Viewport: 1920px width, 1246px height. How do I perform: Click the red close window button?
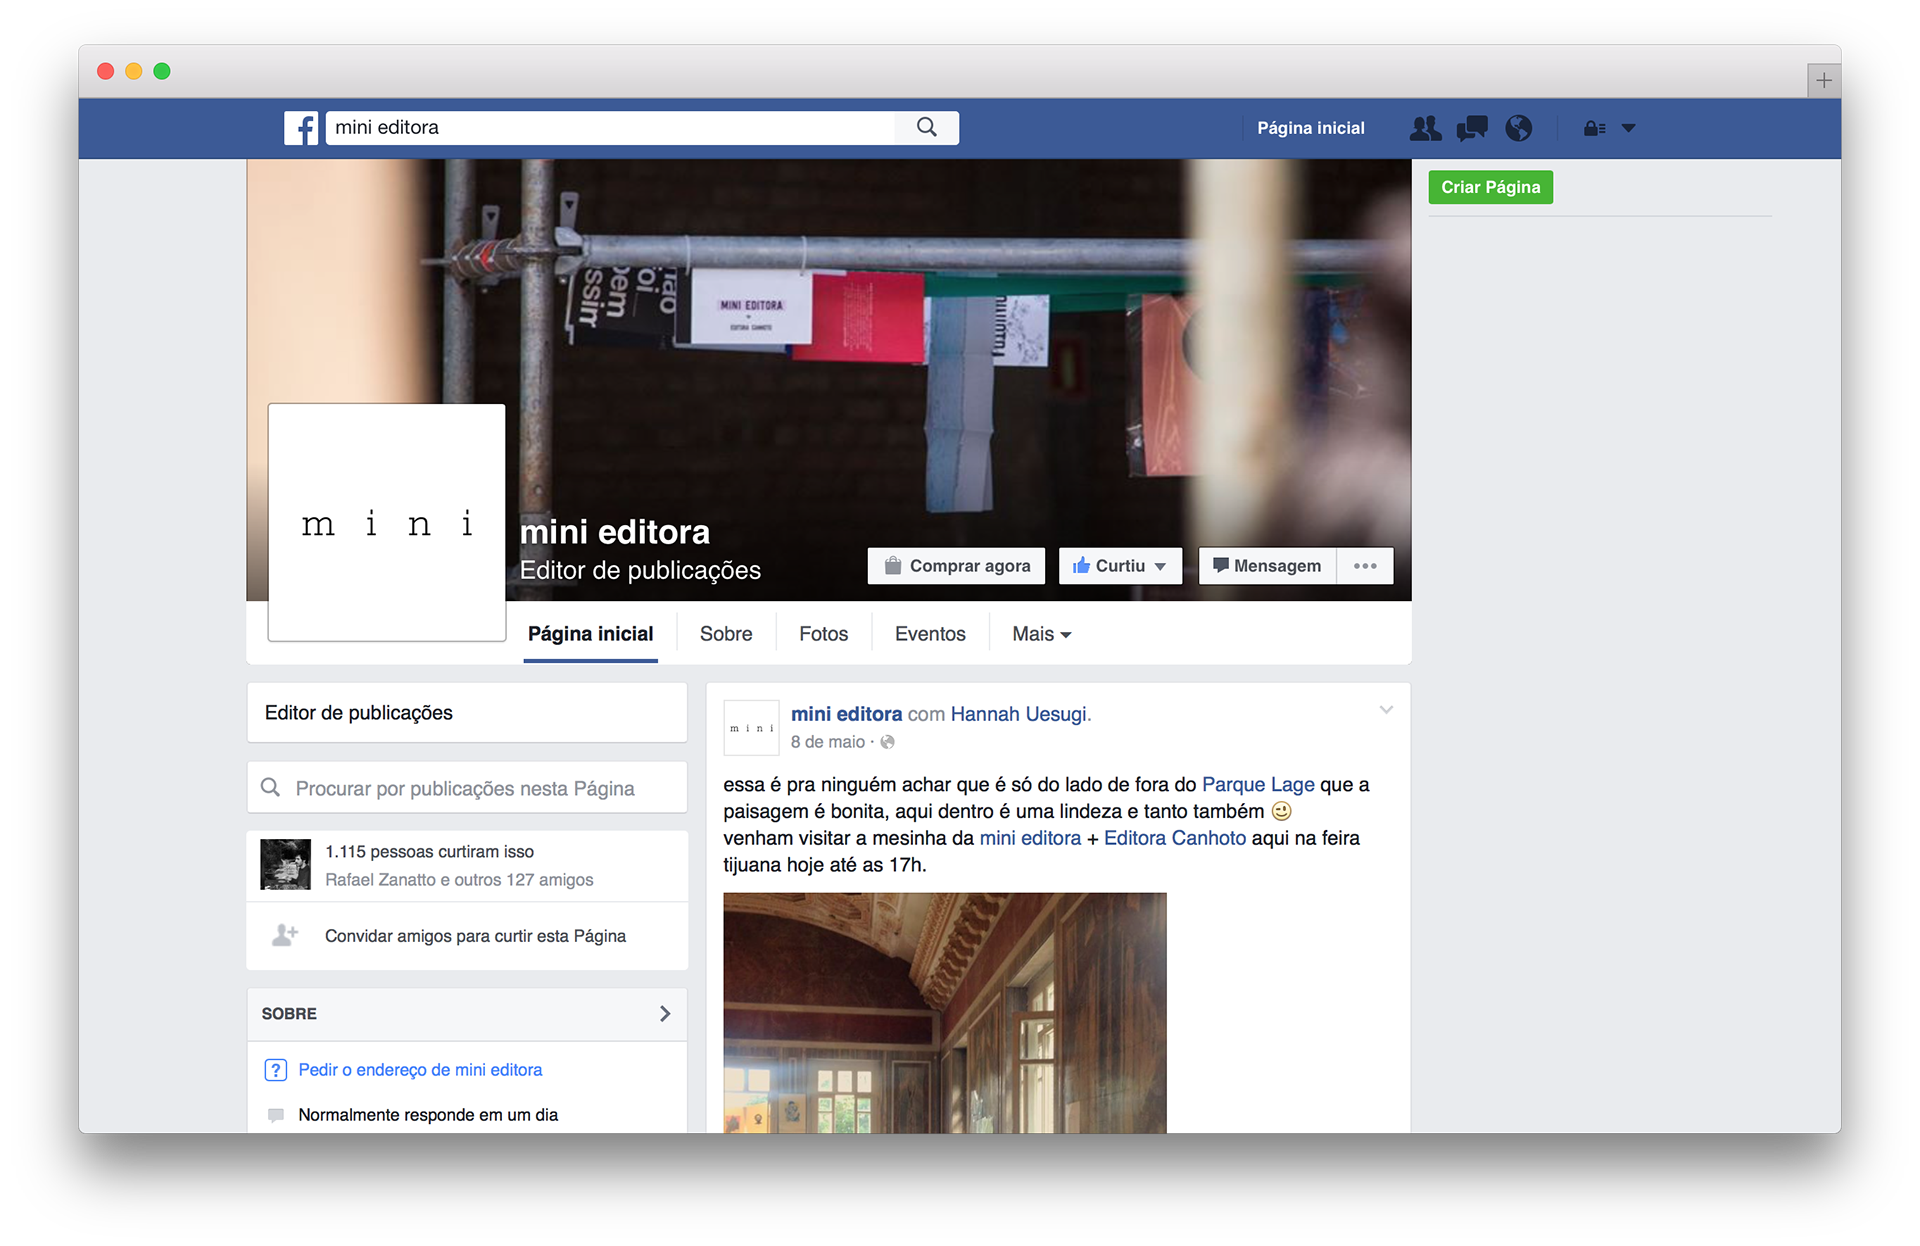click(105, 71)
